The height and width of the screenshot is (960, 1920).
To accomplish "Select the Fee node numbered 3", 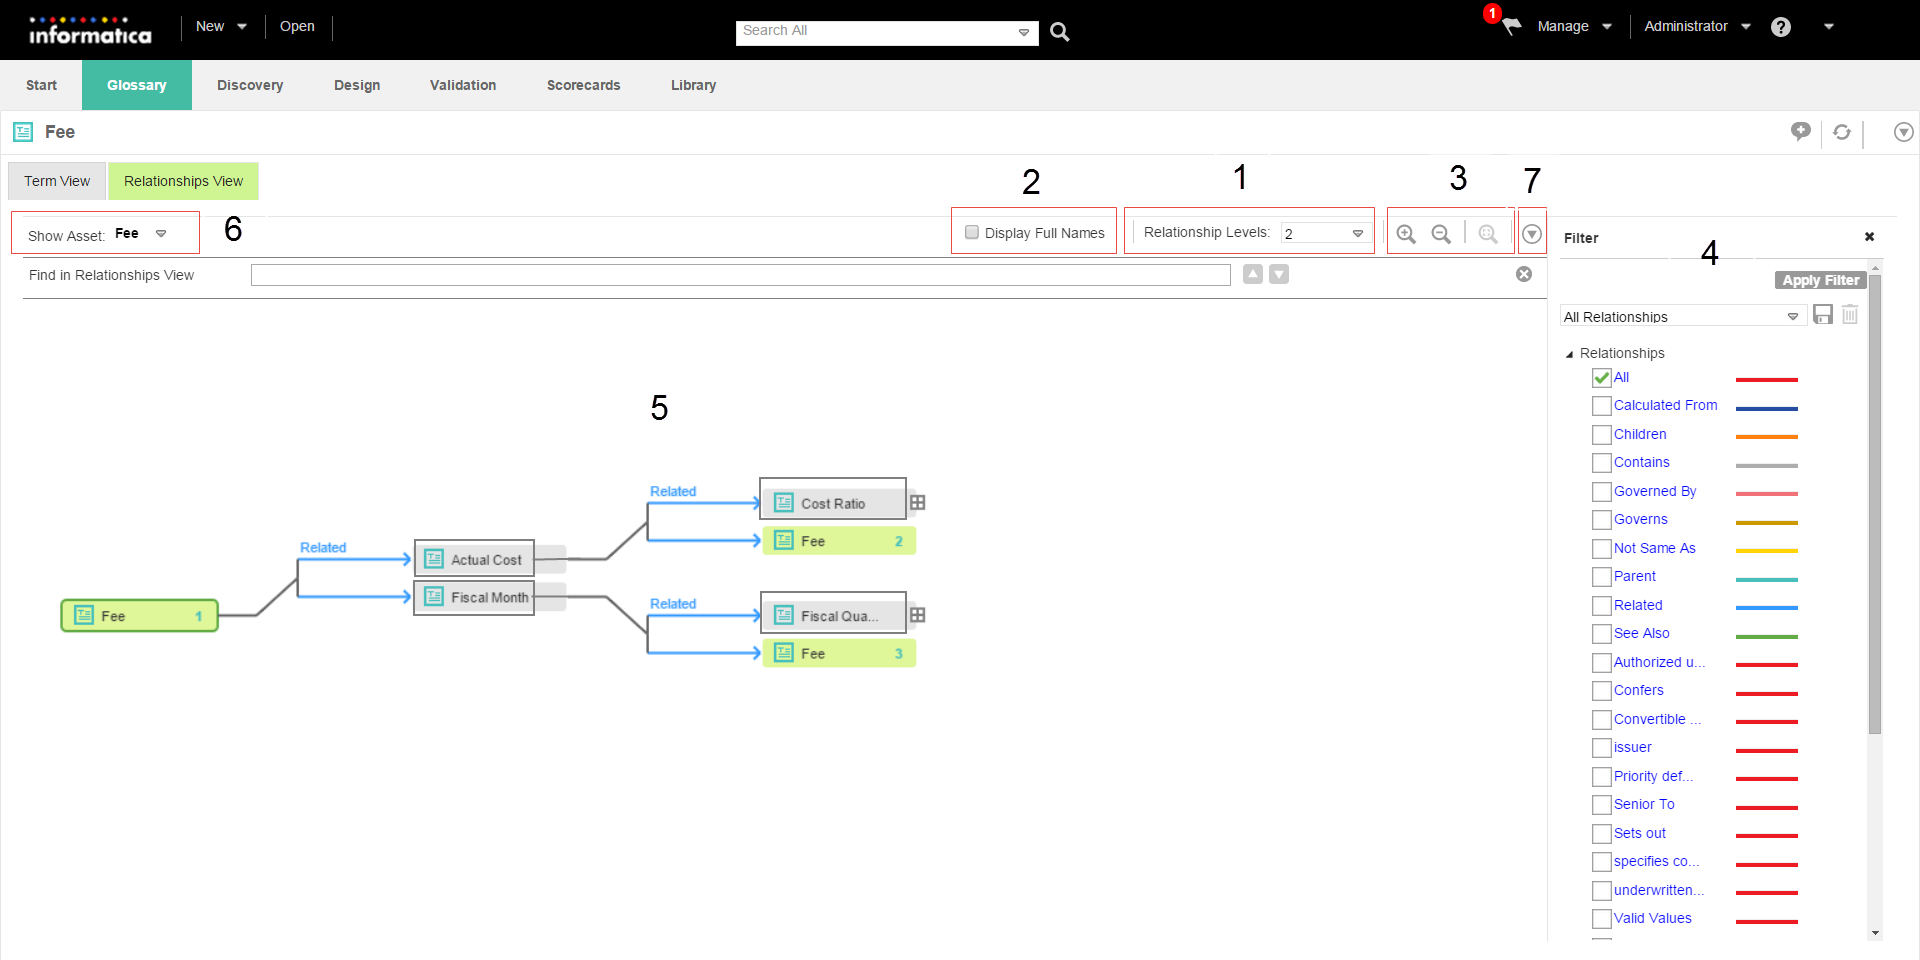I will (x=839, y=653).
